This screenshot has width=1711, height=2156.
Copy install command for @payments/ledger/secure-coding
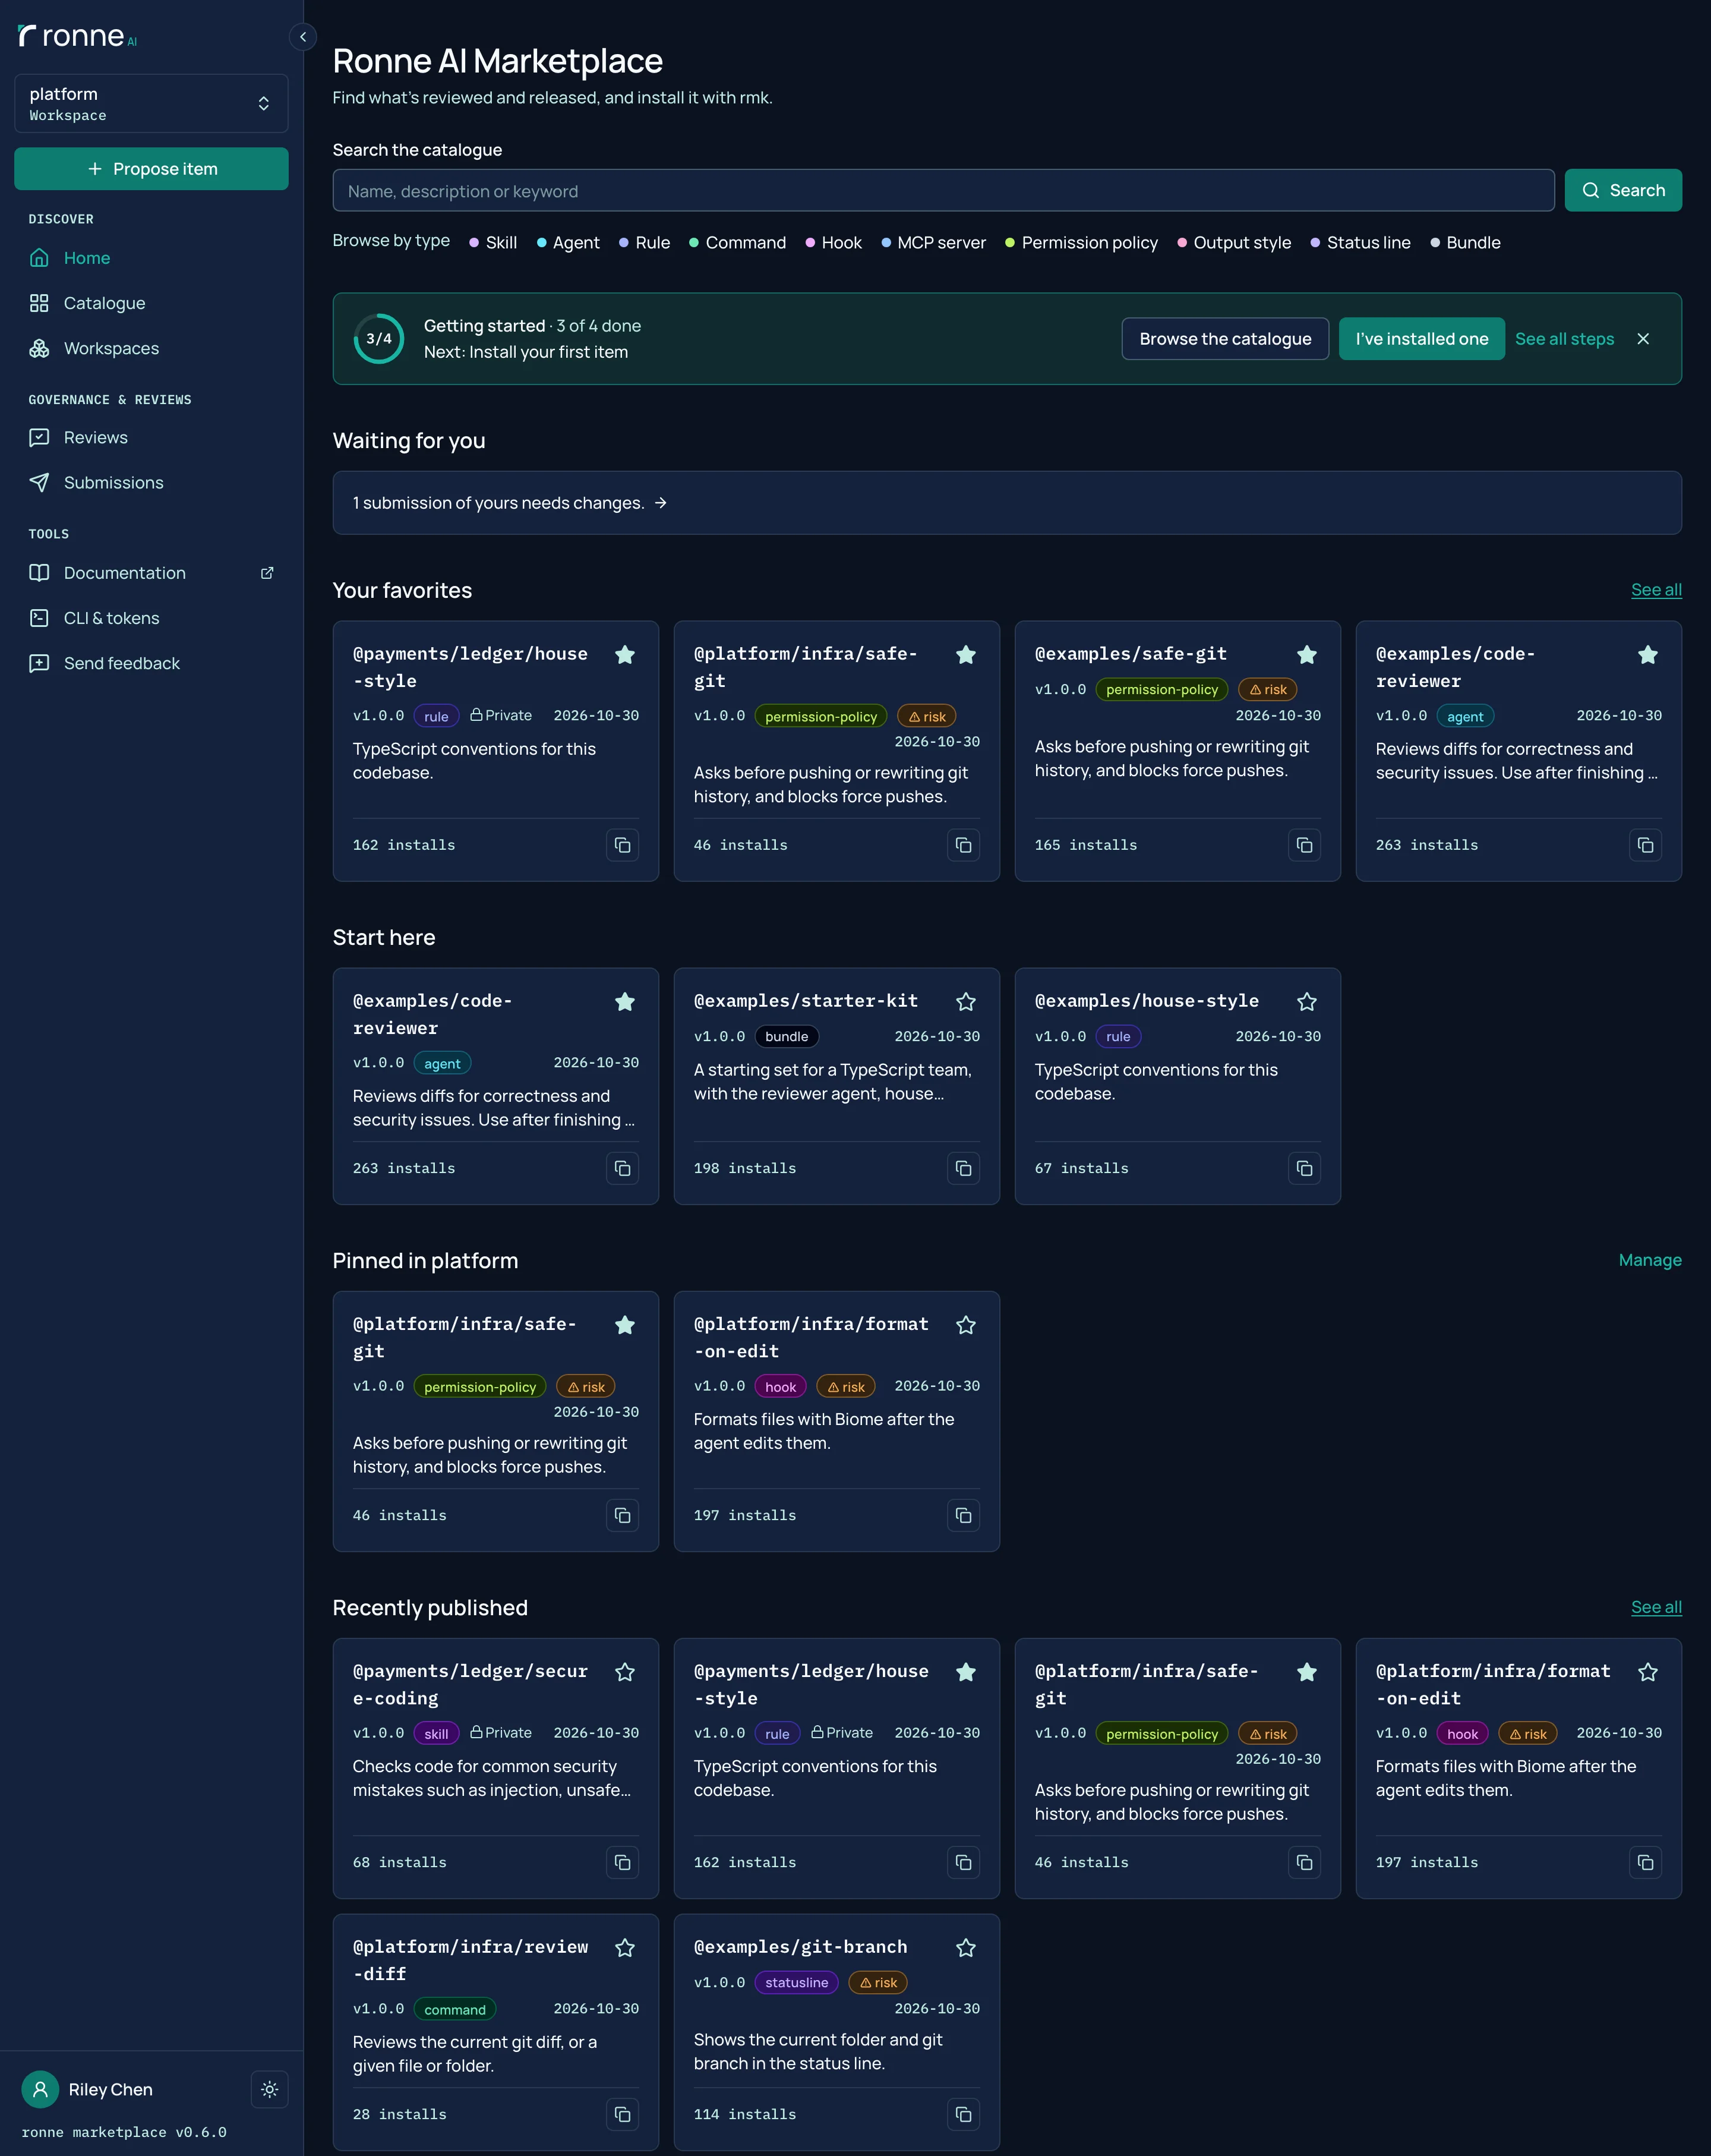point(622,1862)
